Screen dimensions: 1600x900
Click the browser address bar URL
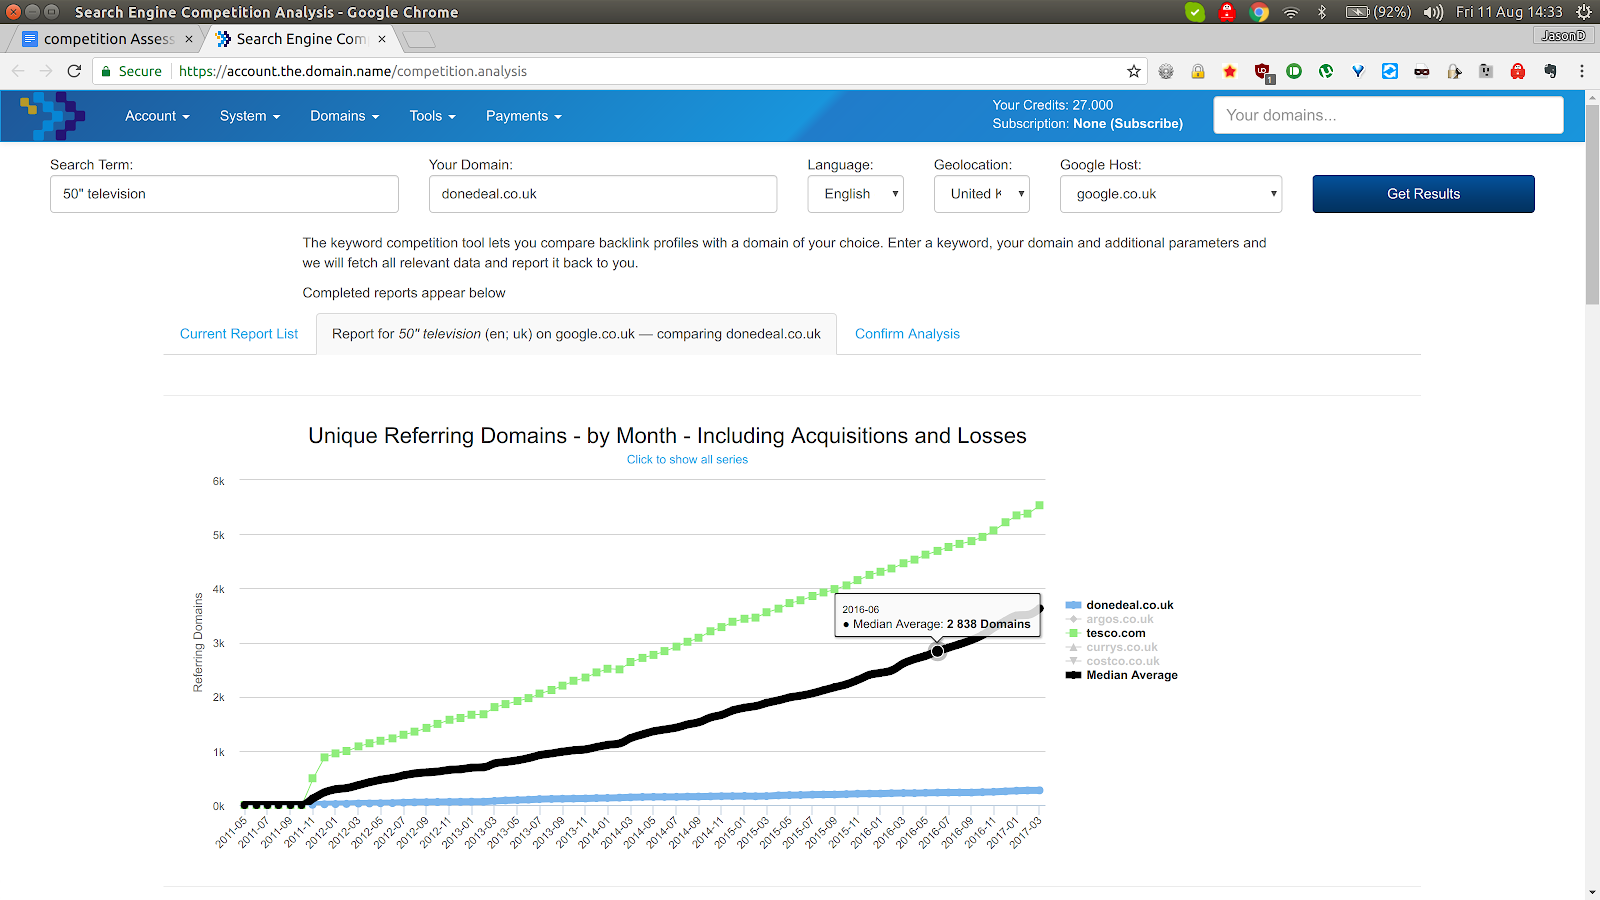(353, 71)
